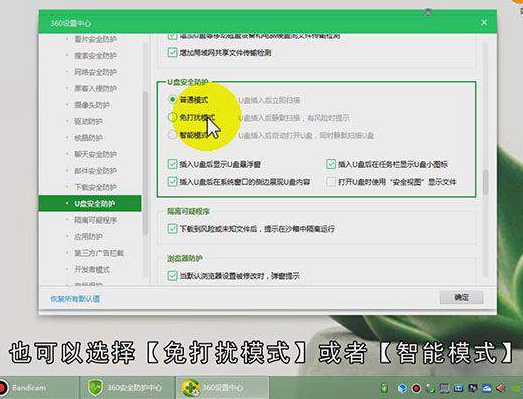Enable 打开U盘时使用安全视图显示文件 checkbox
Image resolution: width=523 pixels, height=399 pixels.
pos(331,181)
